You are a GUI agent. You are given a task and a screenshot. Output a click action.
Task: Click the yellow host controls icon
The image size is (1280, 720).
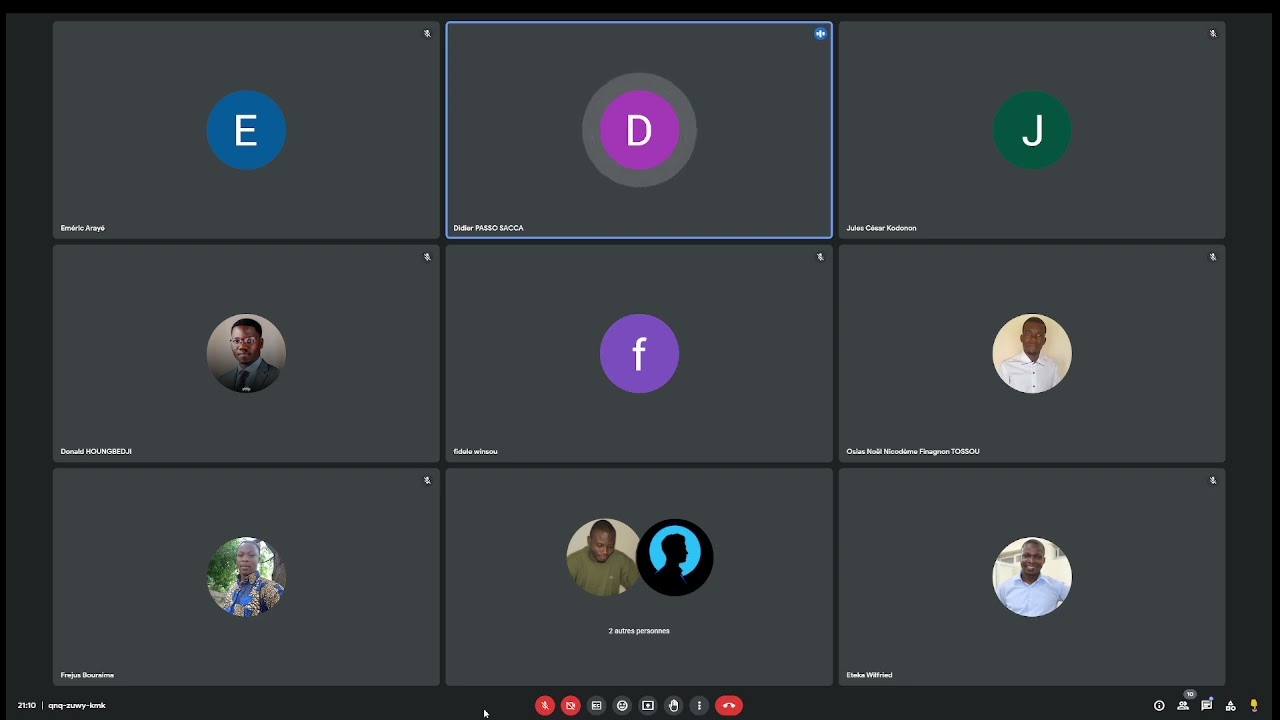click(1254, 705)
